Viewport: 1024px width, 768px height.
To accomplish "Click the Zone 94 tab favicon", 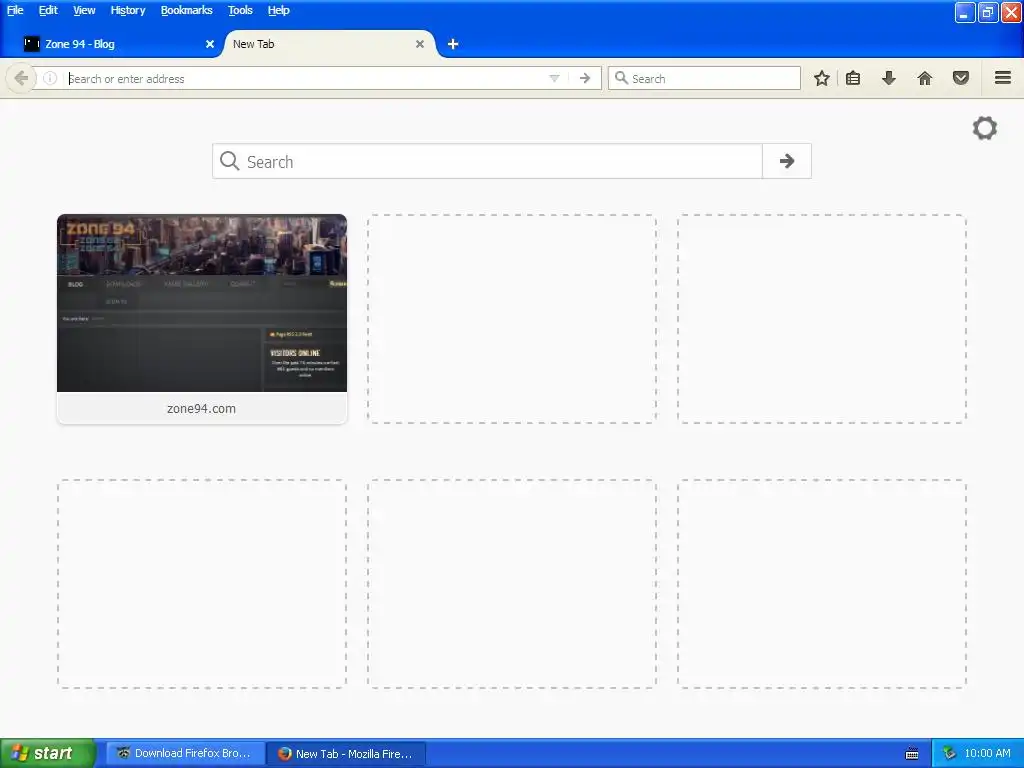I will point(31,44).
